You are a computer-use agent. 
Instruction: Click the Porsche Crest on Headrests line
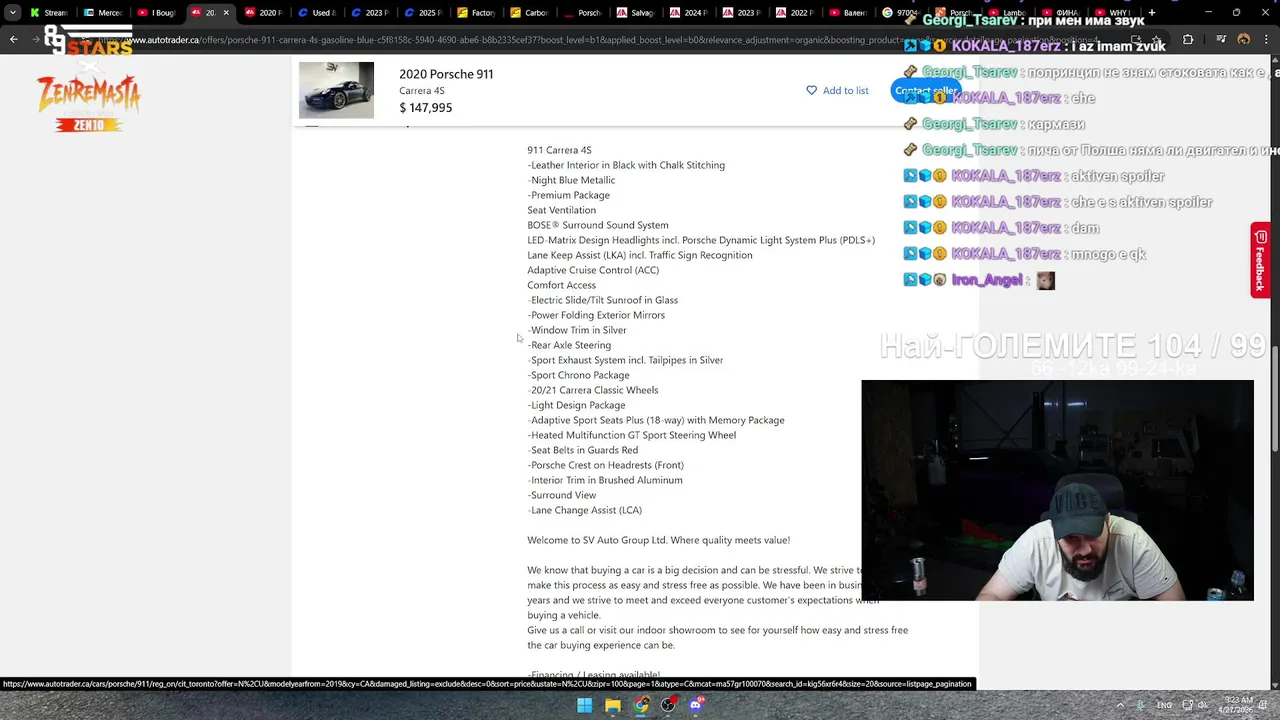pos(606,465)
